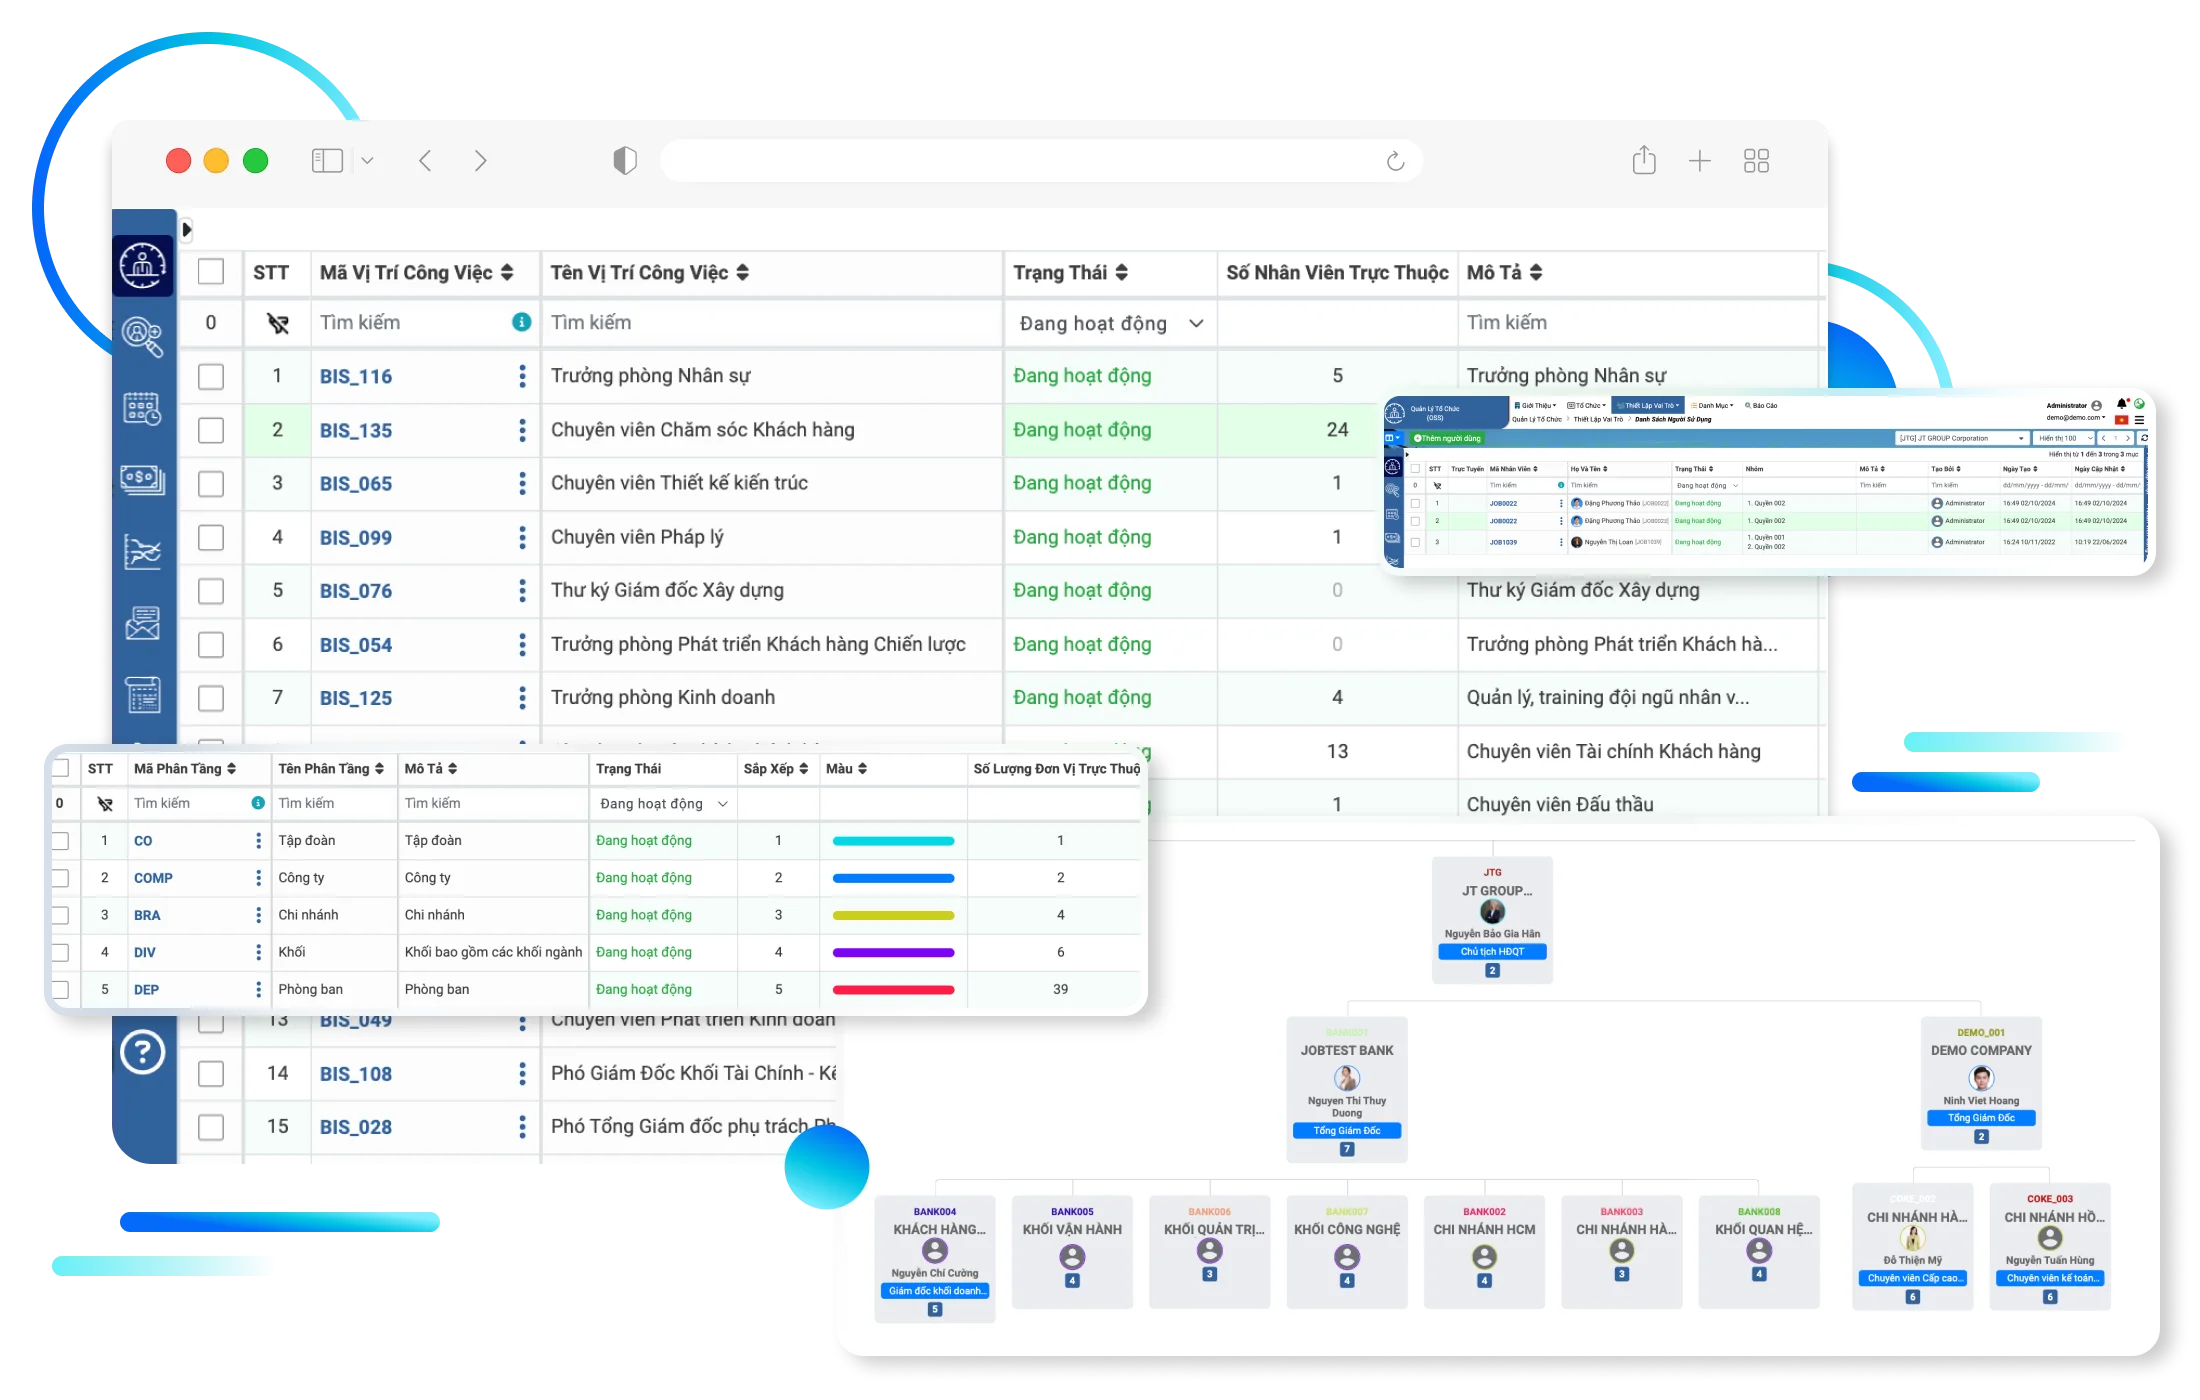The height and width of the screenshot is (1400, 2200).
Task: Open Báo Cáo menu in inset window
Action: click(1761, 406)
